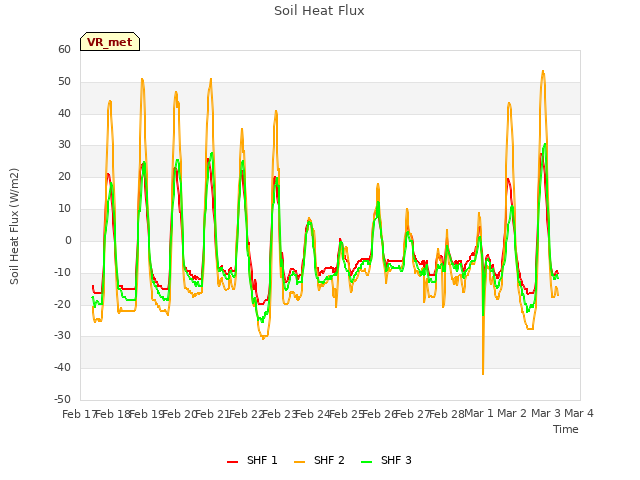
Task: Click the 0 y-axis tick label
Action: click(68, 240)
